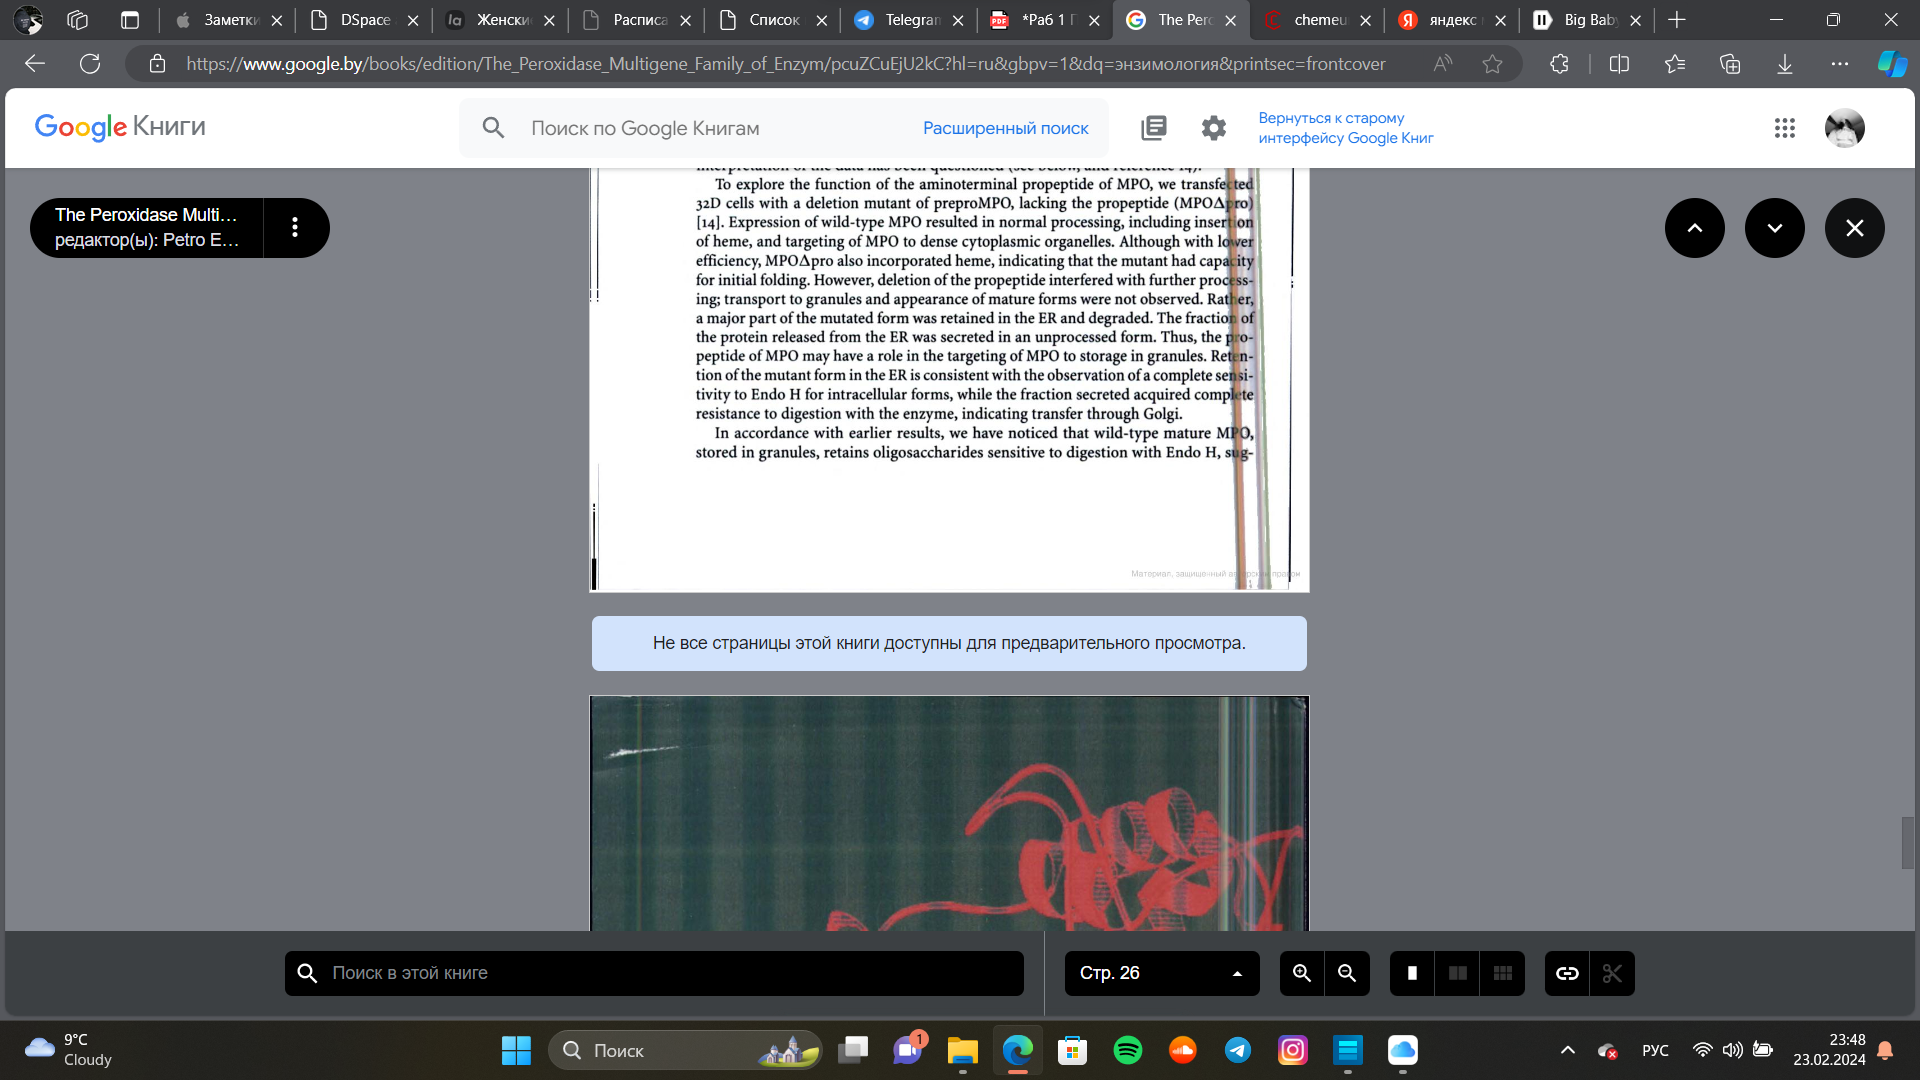Reload the current page

[x=90, y=64]
